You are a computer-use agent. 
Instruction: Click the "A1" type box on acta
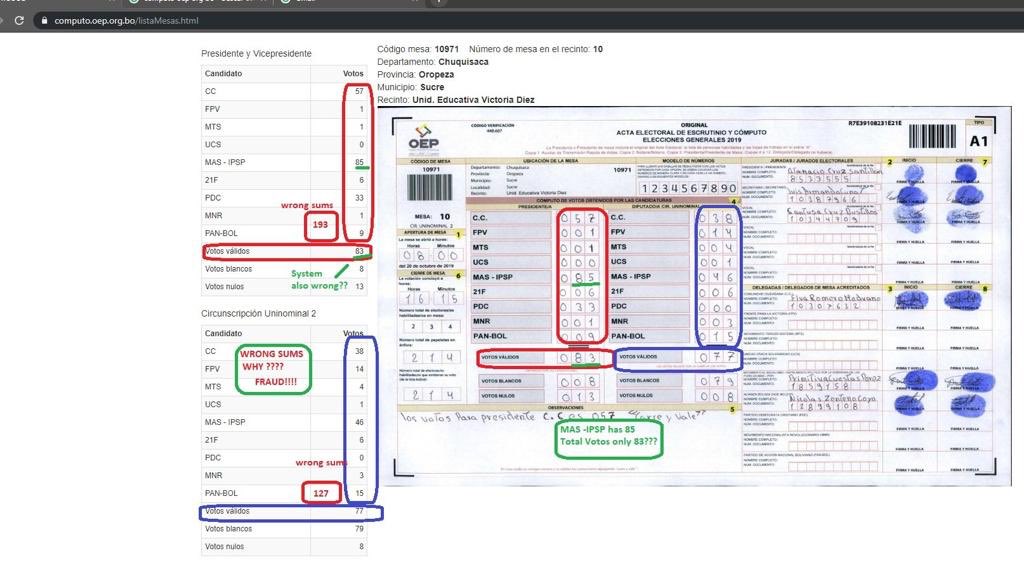(979, 140)
